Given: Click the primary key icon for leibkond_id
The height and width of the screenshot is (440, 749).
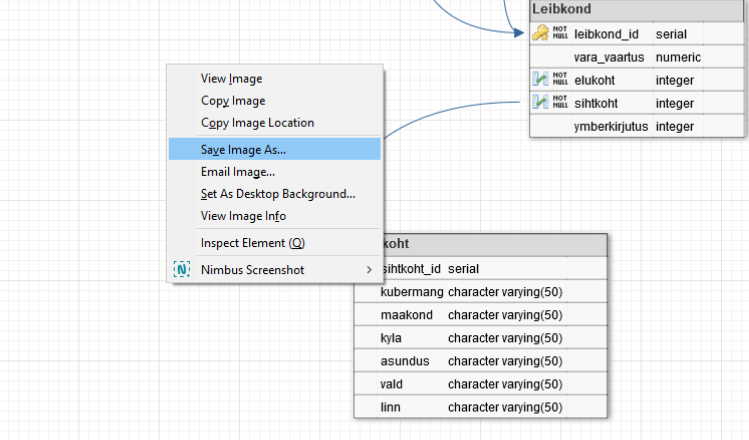Looking at the screenshot, I should point(540,33).
